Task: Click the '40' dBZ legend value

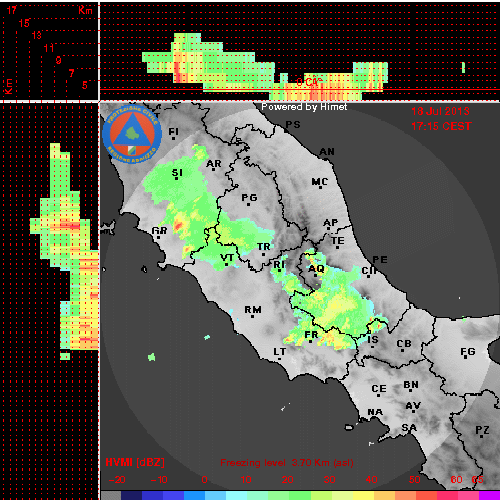Action: (x=372, y=480)
